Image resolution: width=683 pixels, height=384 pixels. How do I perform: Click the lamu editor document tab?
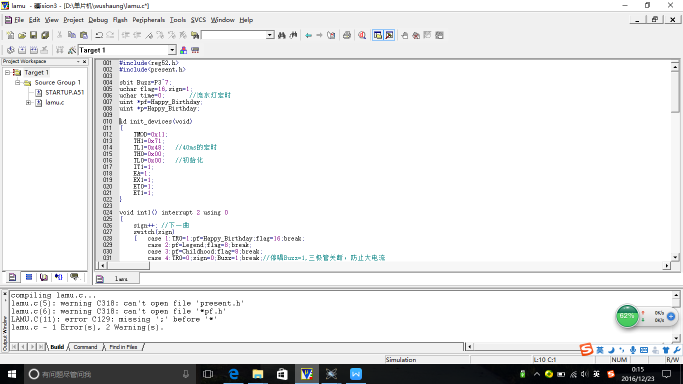(118, 279)
